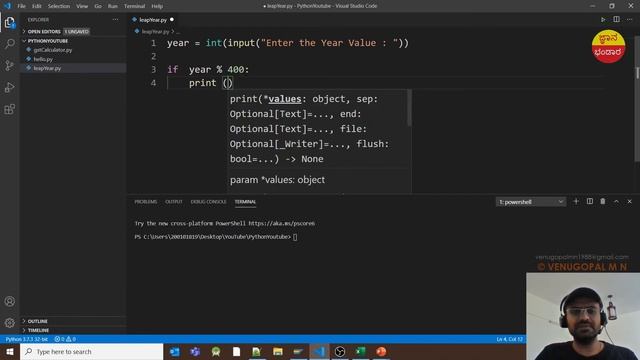This screenshot has height=360, width=640.
Task: Open Visual Studio Code taskbar icon
Action: [x=319, y=351]
